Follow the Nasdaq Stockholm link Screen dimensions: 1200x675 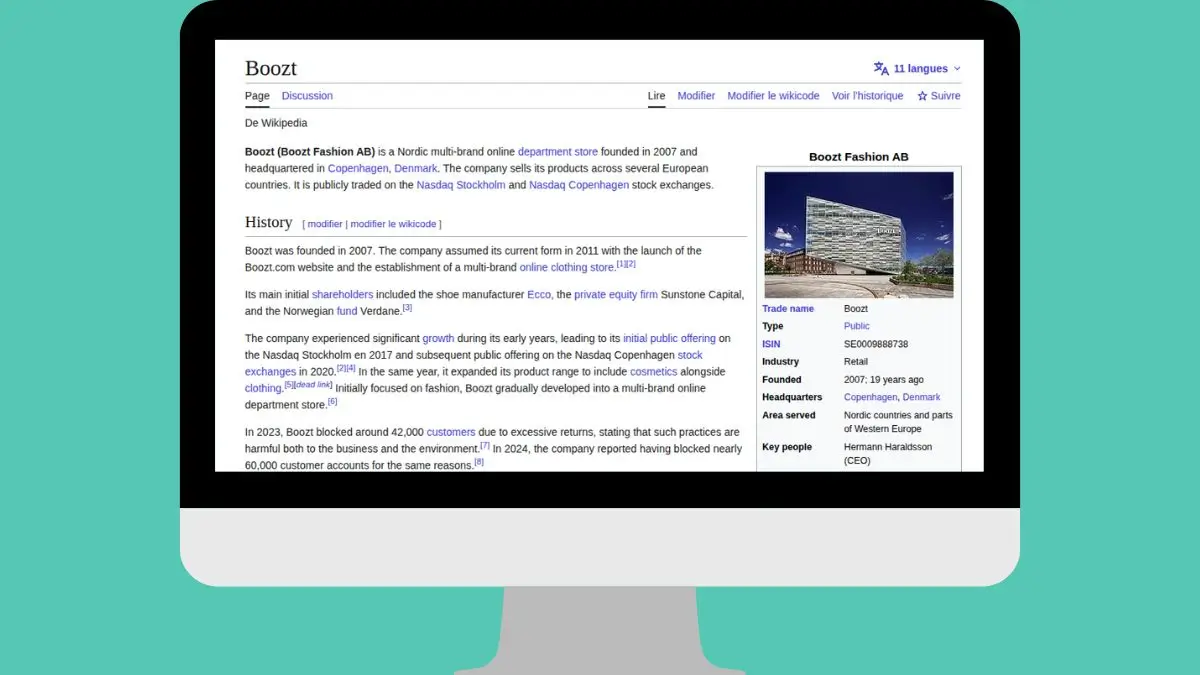click(461, 185)
